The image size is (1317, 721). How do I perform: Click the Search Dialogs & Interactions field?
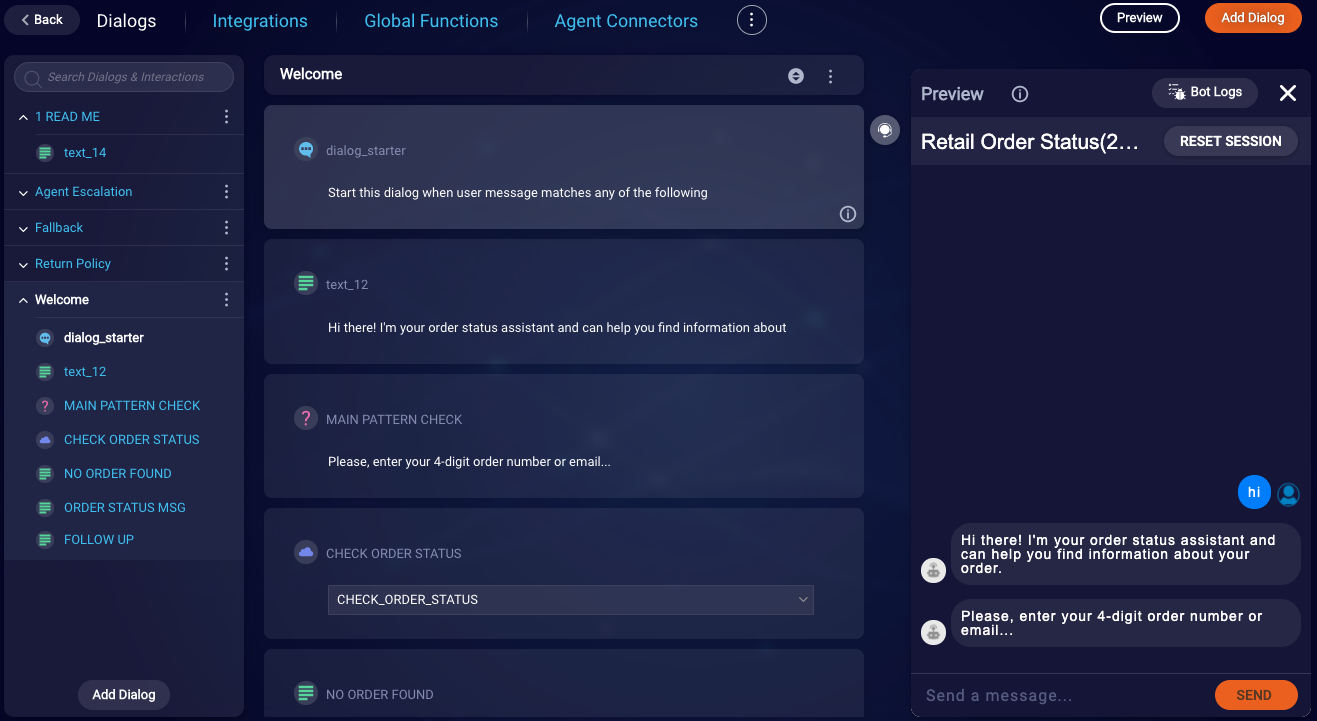pyautogui.click(x=124, y=77)
